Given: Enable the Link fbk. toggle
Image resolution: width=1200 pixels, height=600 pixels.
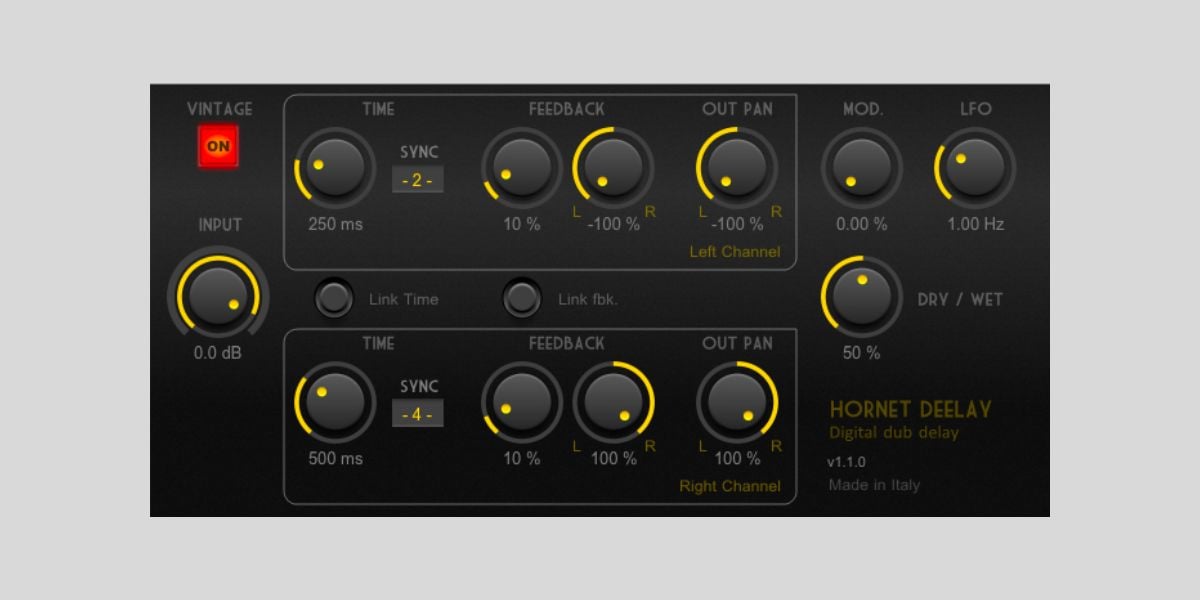Looking at the screenshot, I should 521,298.
